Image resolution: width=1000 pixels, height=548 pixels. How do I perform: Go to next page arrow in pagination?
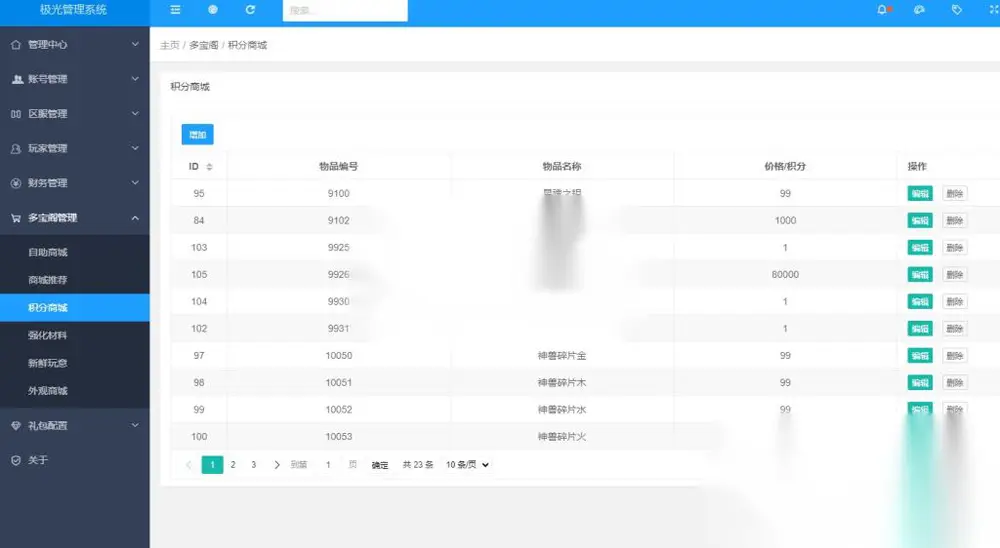click(277, 464)
